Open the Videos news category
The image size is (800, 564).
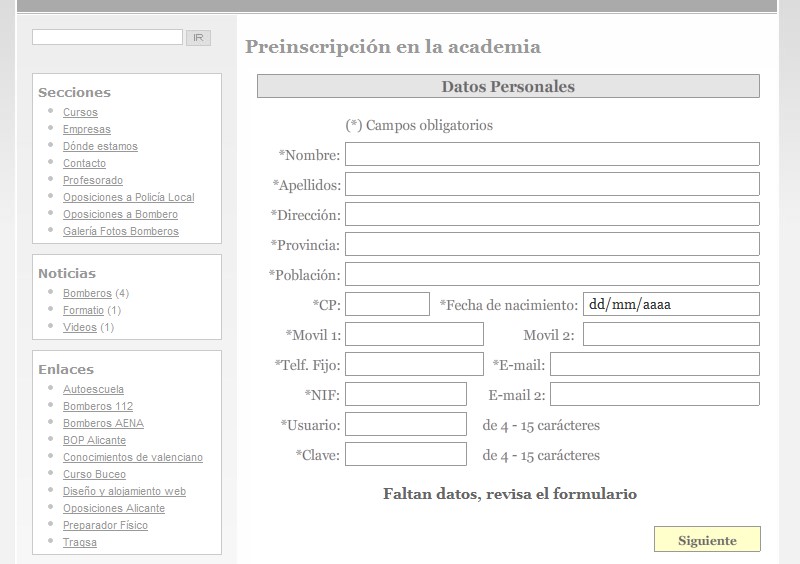coord(80,327)
